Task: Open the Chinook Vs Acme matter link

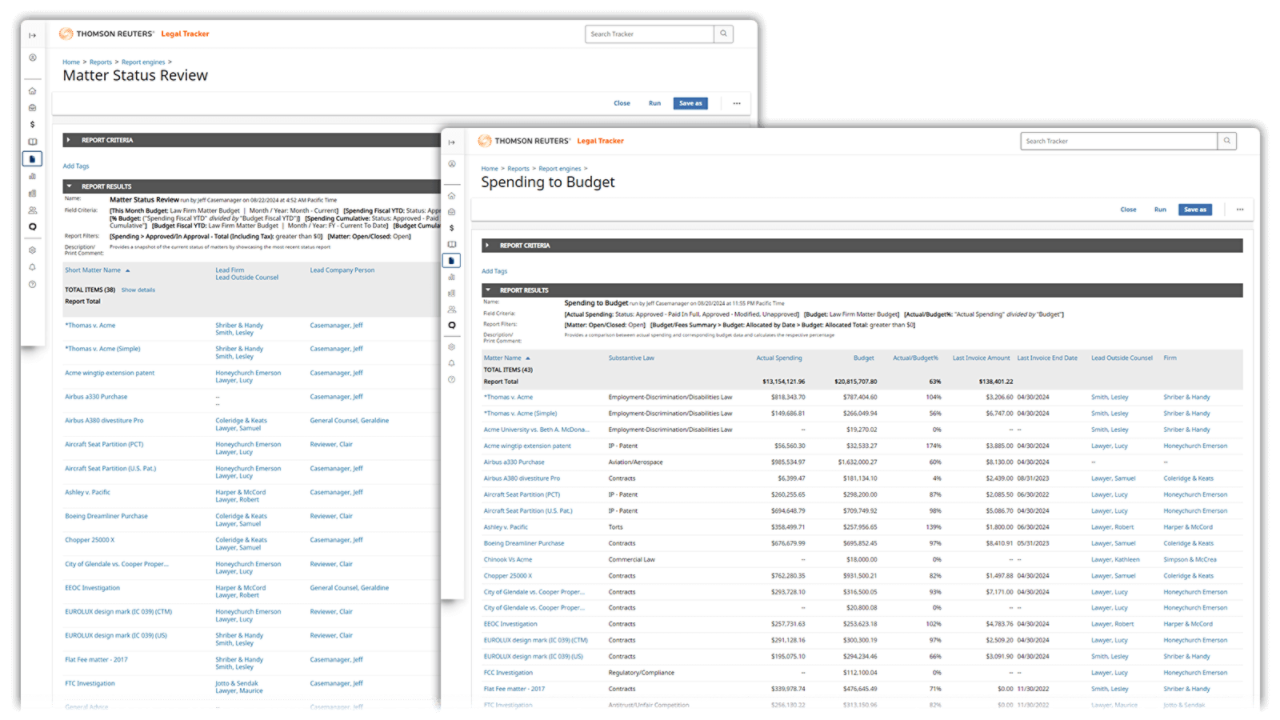Action: tap(507, 560)
